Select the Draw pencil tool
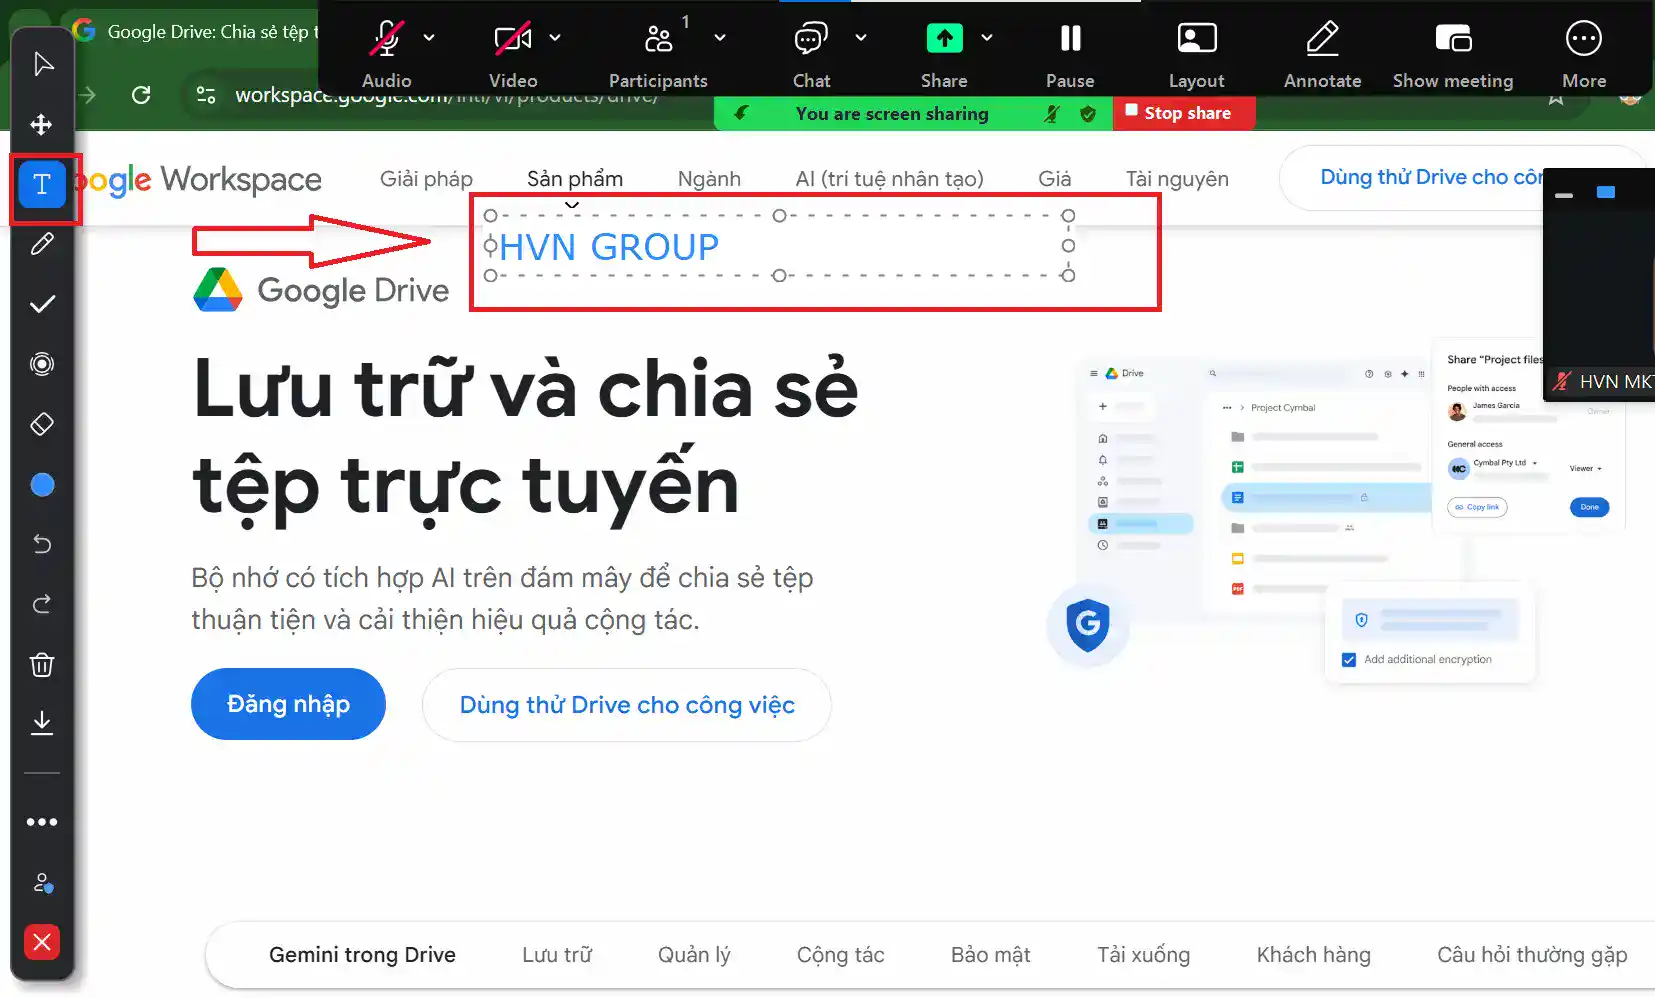1655x998 pixels. point(42,244)
